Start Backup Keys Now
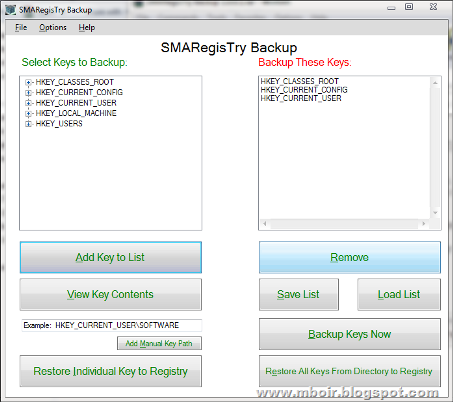 (350, 334)
